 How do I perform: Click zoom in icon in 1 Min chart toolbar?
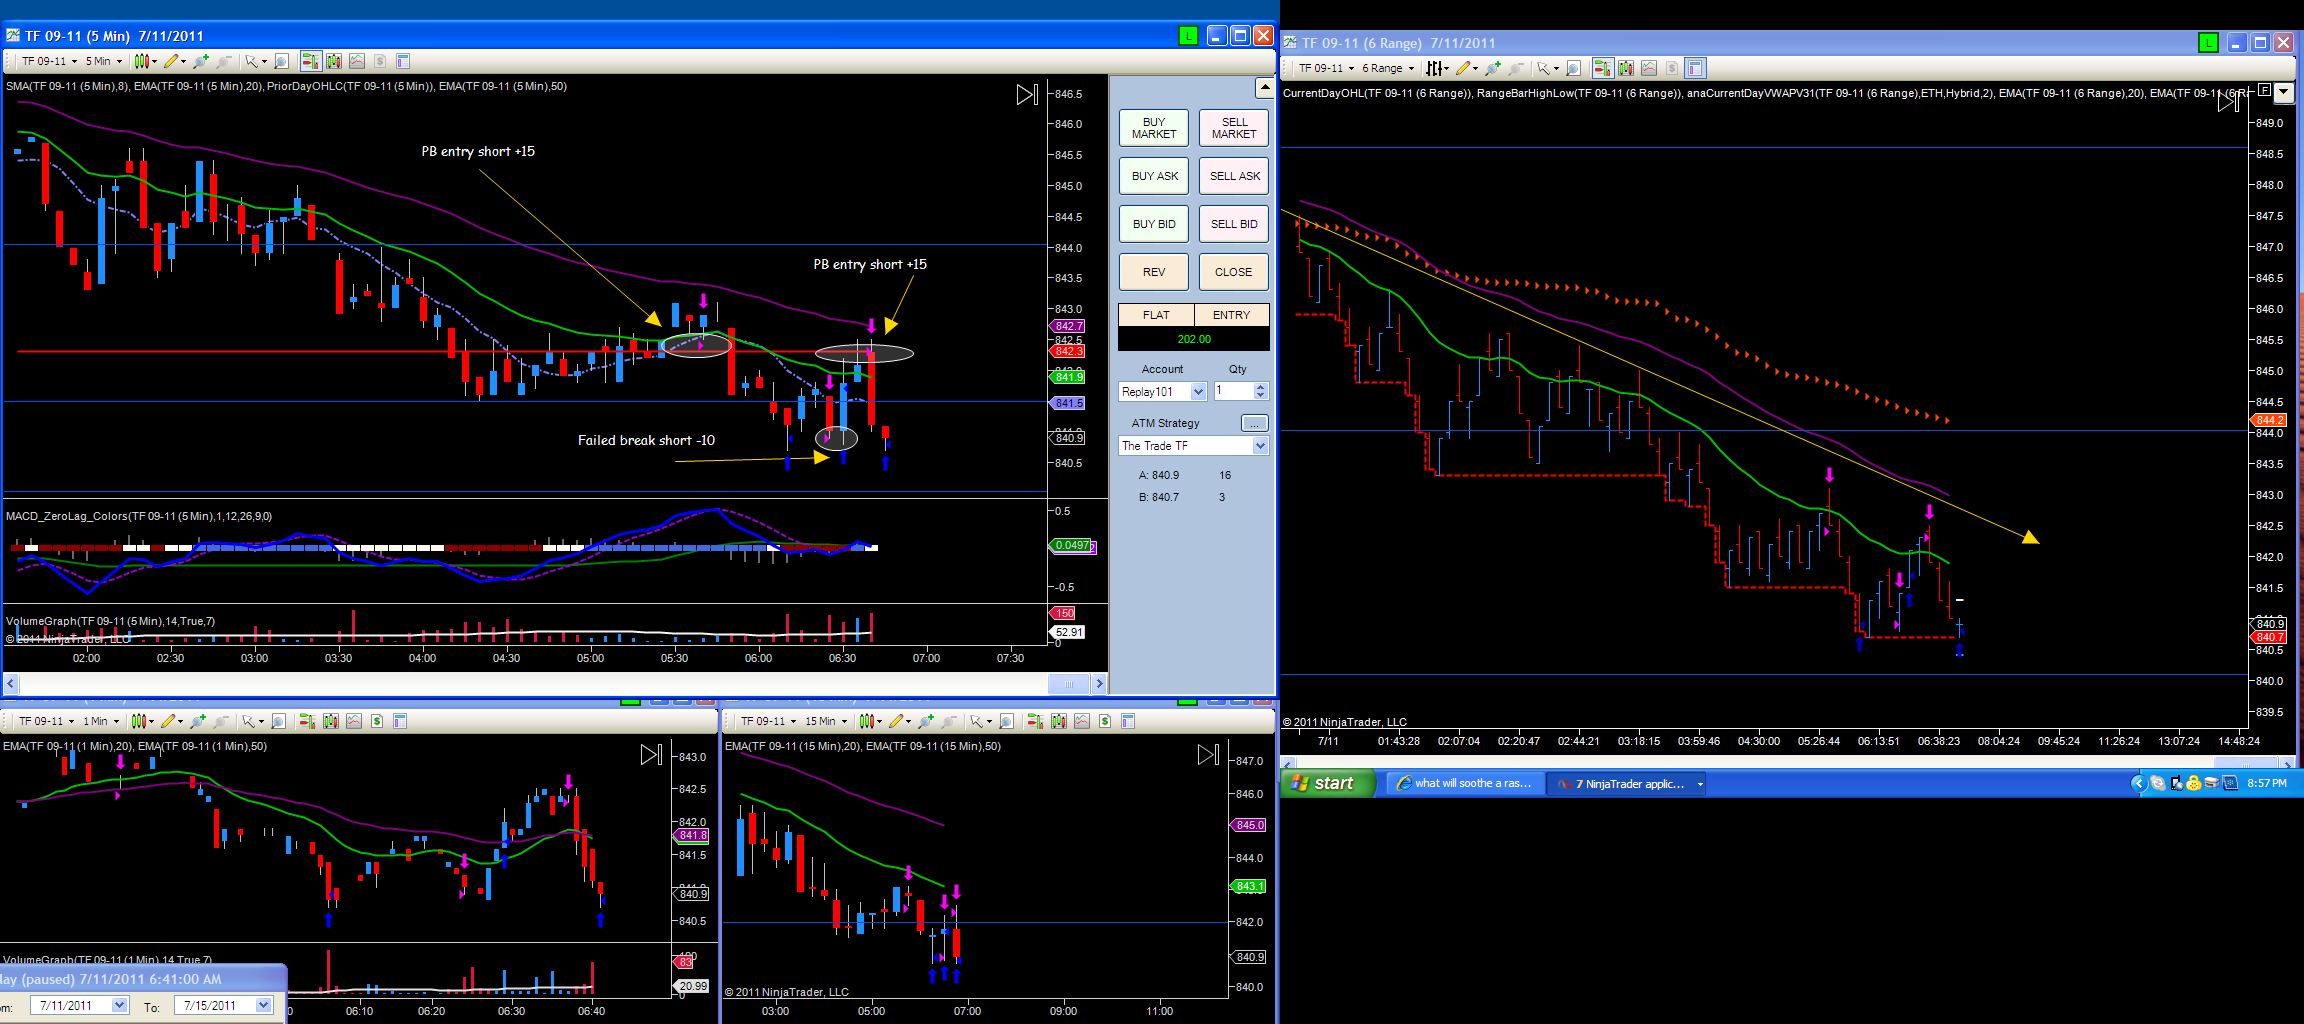pyautogui.click(x=198, y=721)
